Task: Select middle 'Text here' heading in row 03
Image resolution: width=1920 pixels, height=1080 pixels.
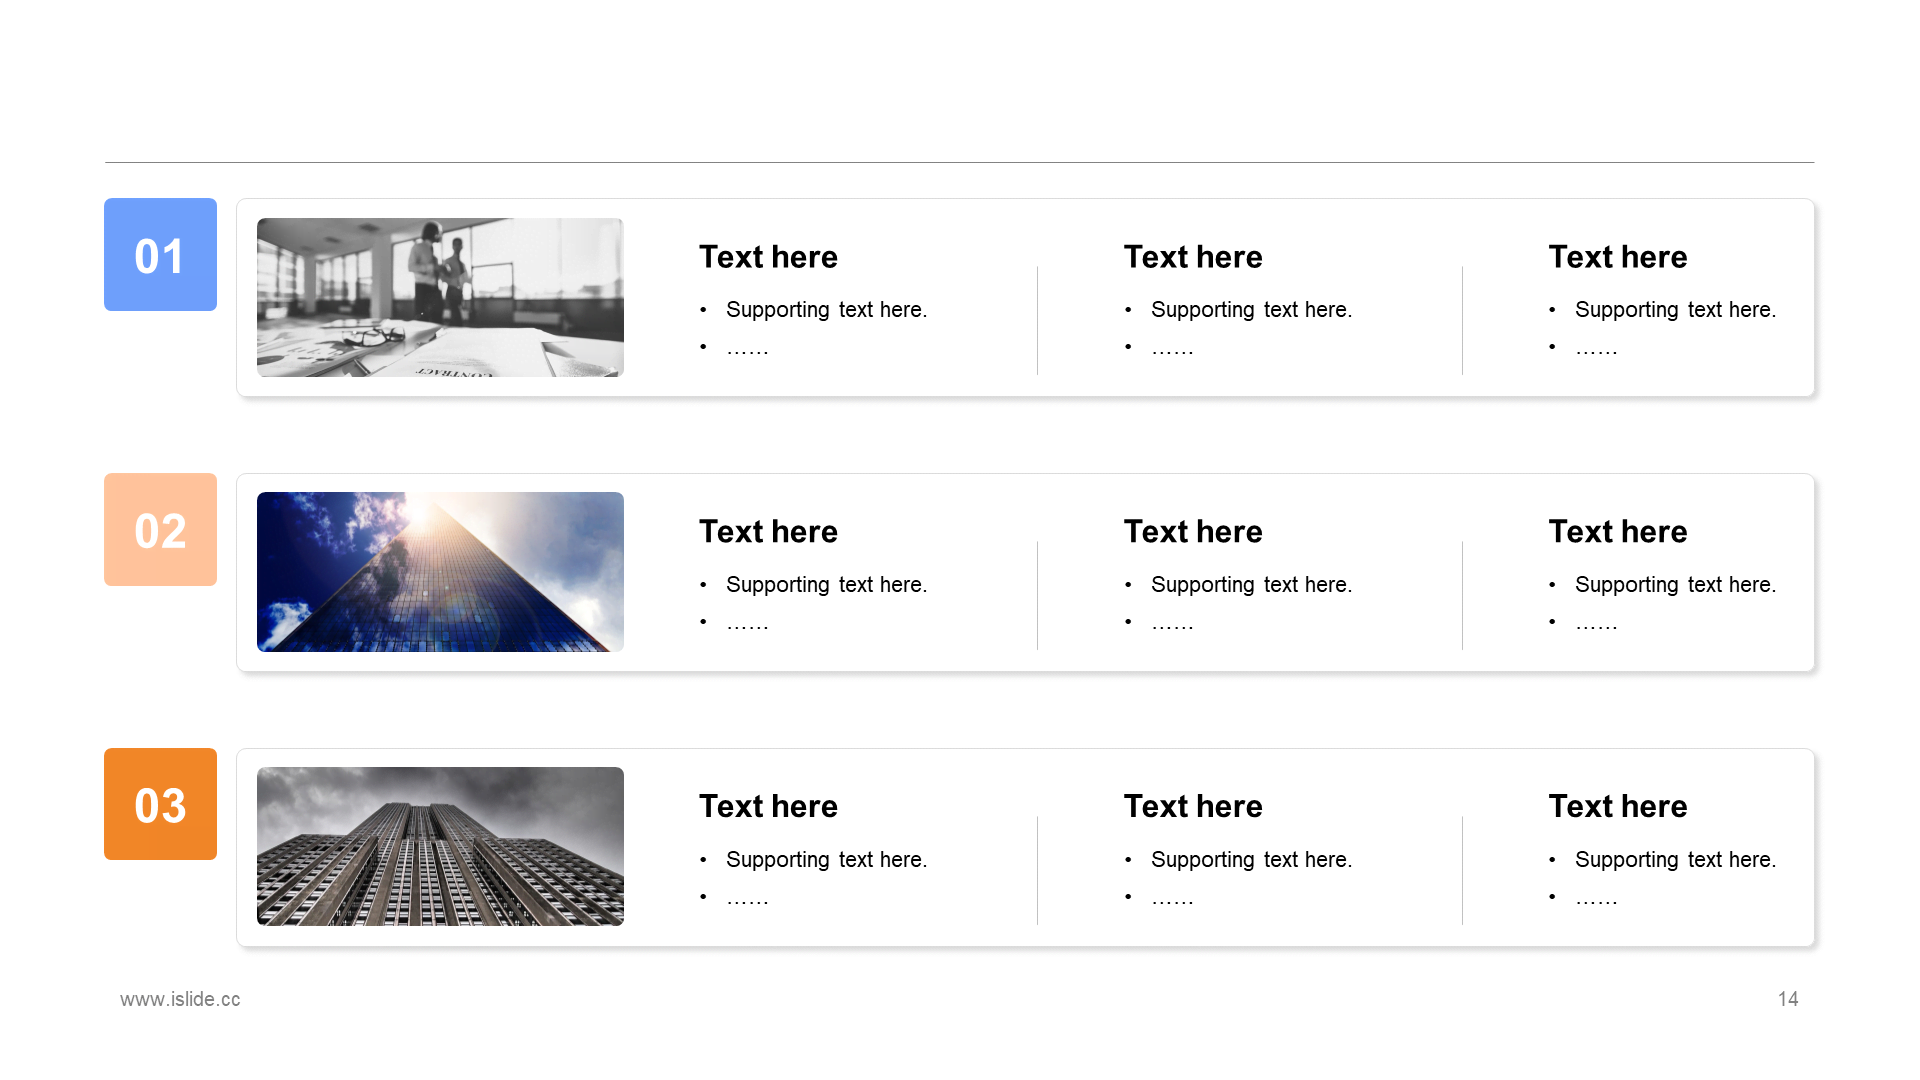Action: [x=1193, y=807]
